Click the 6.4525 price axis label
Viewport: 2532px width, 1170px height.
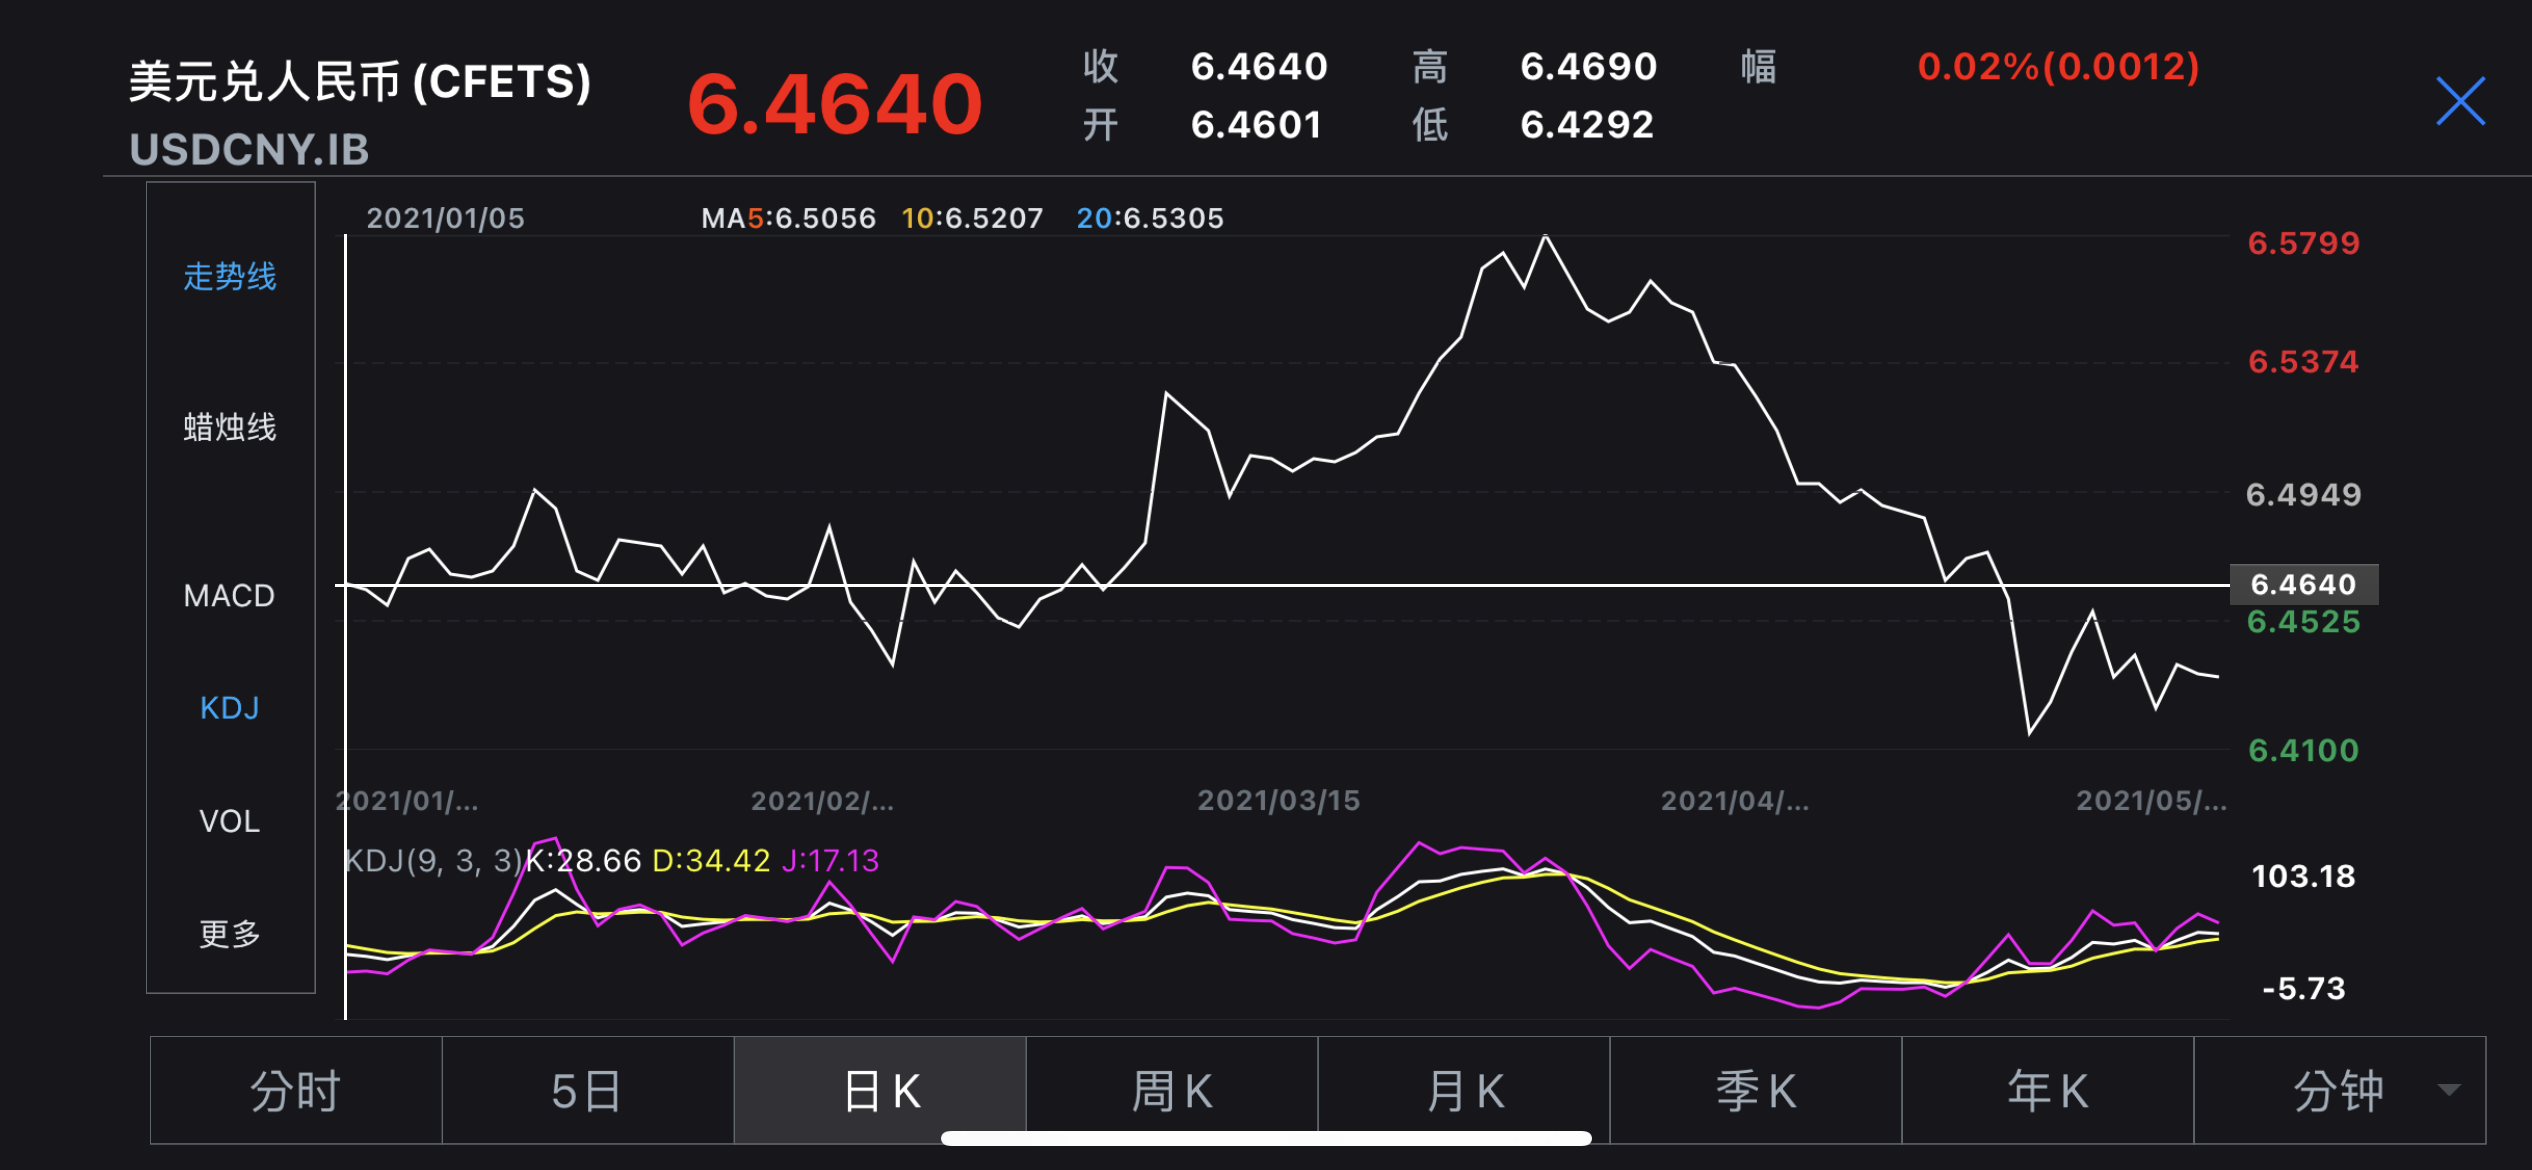point(2304,622)
